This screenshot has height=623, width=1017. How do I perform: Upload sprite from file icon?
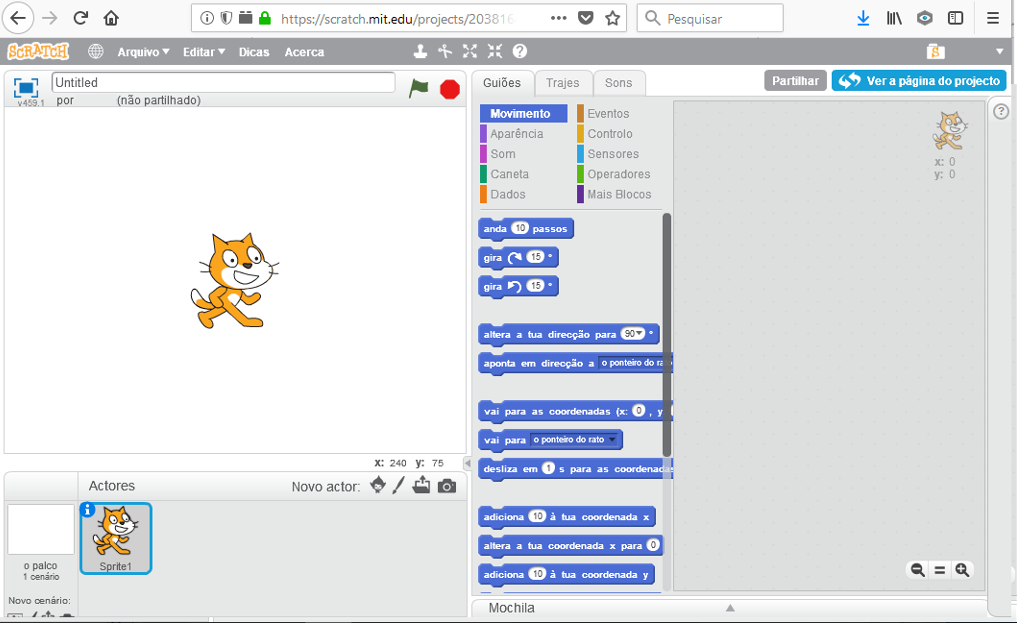tap(421, 486)
